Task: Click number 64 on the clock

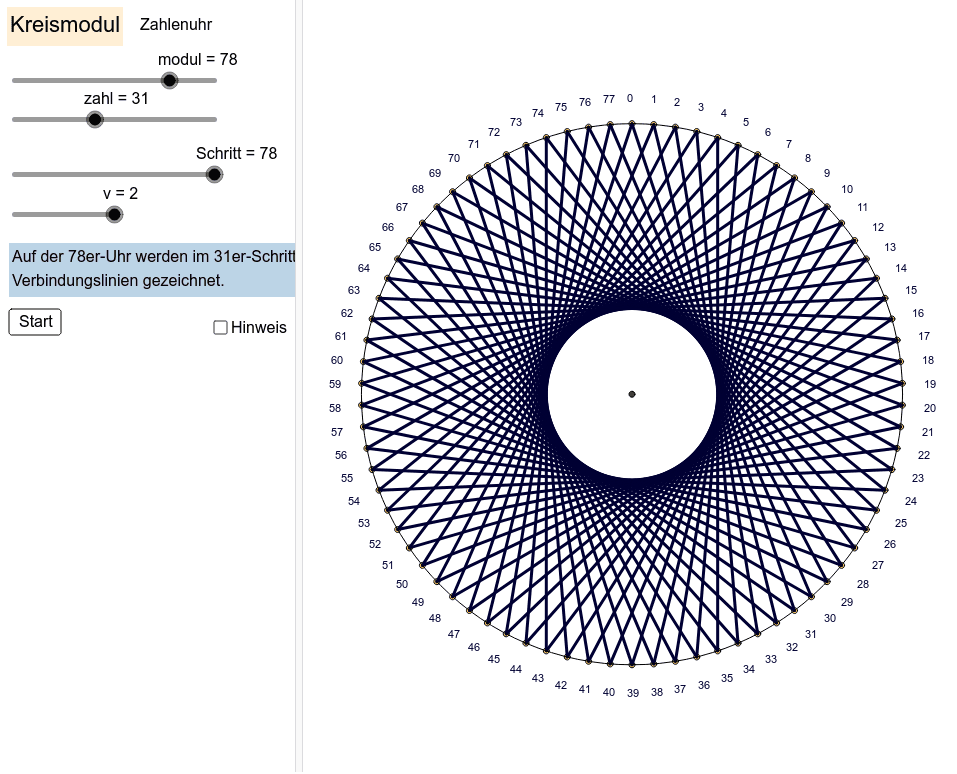Action: click(x=364, y=268)
